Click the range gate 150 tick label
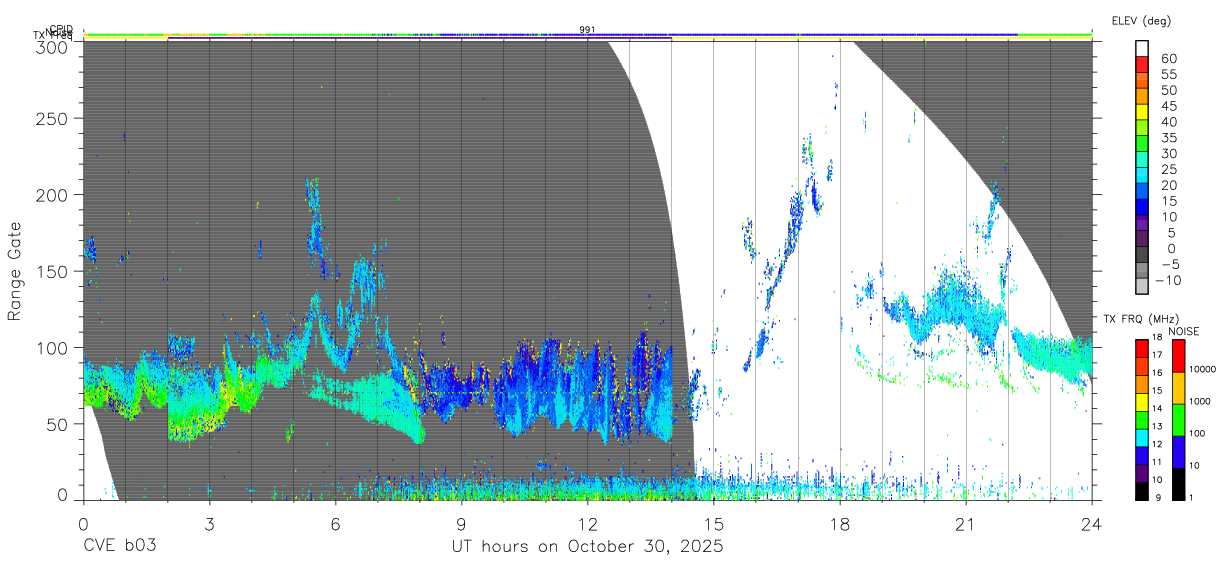Image resolution: width=1228 pixels, height=567 pixels. (52, 271)
